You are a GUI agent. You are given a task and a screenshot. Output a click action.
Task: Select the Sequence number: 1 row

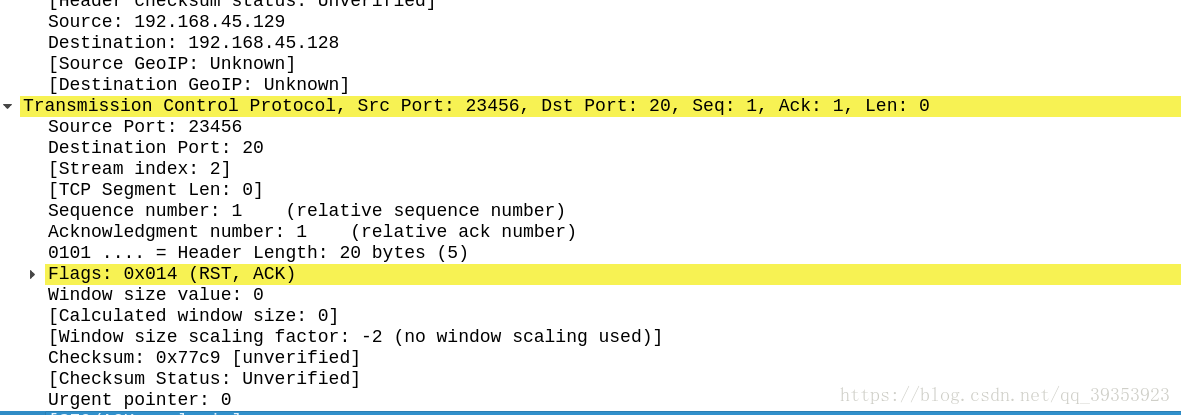306,211
